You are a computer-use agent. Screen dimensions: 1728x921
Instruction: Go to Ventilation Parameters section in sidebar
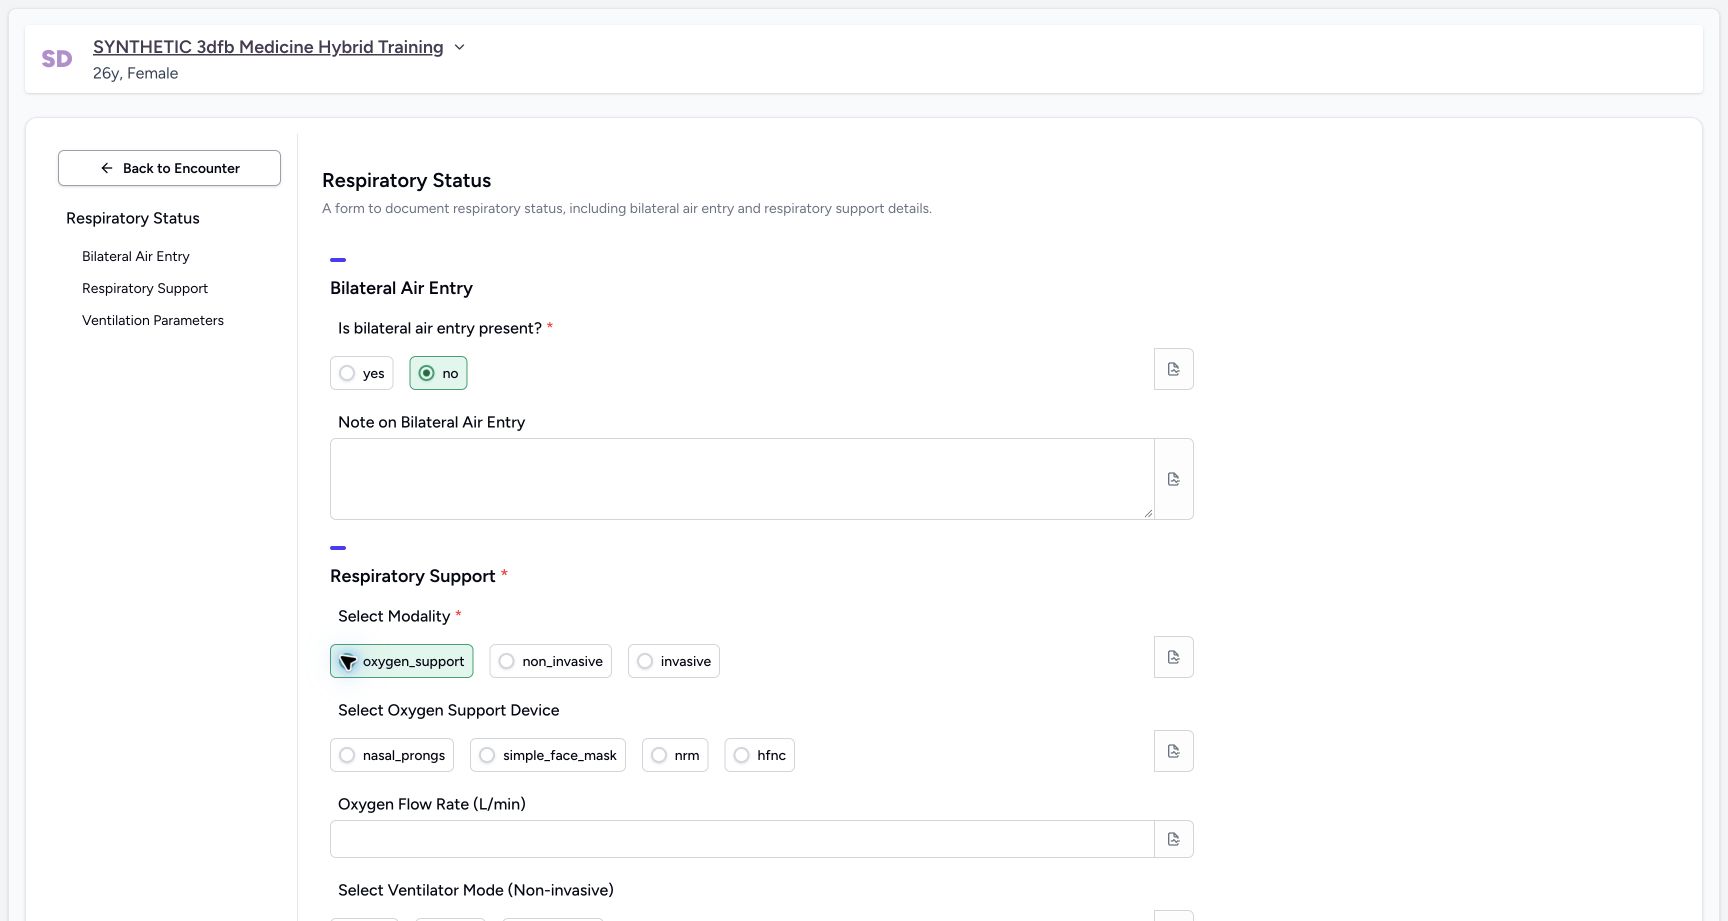coord(153,320)
